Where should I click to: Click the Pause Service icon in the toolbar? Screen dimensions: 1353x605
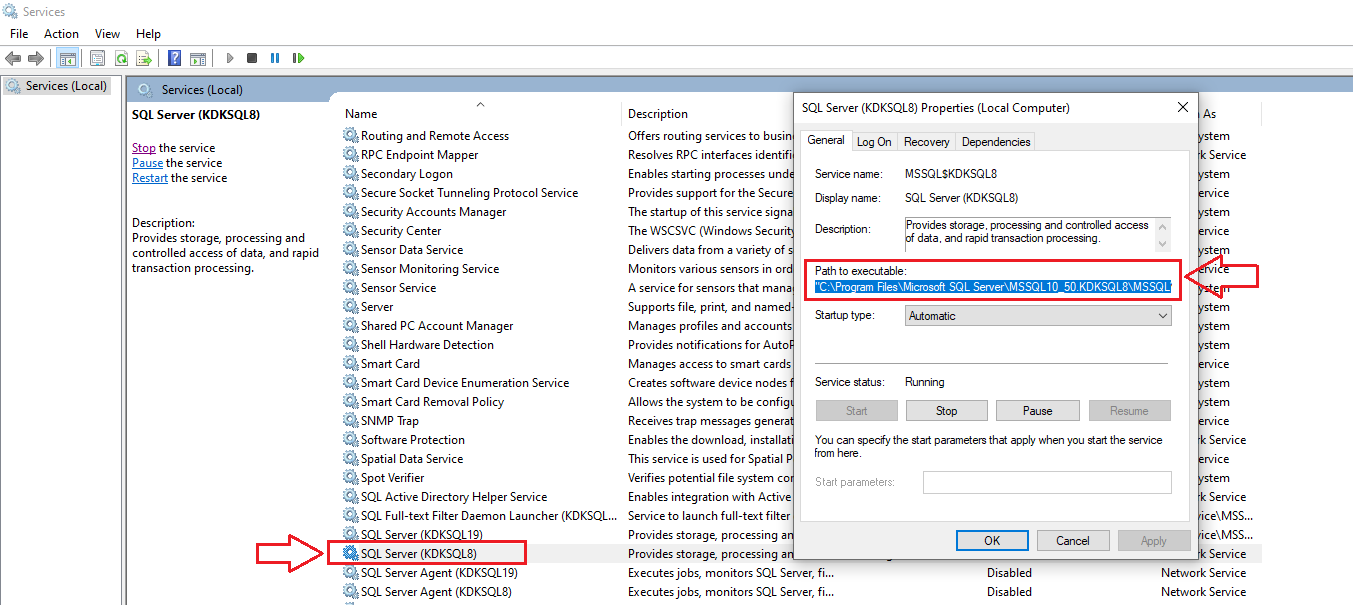click(x=275, y=58)
